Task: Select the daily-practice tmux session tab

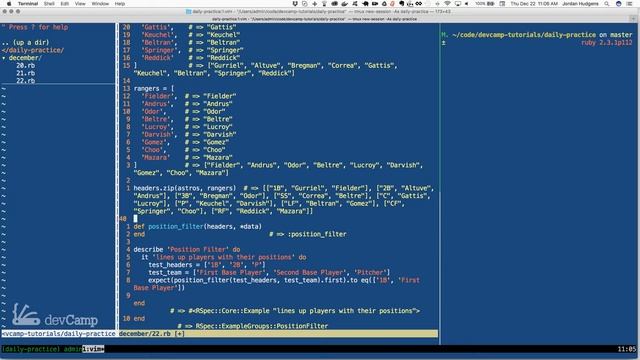Action: 314,19
